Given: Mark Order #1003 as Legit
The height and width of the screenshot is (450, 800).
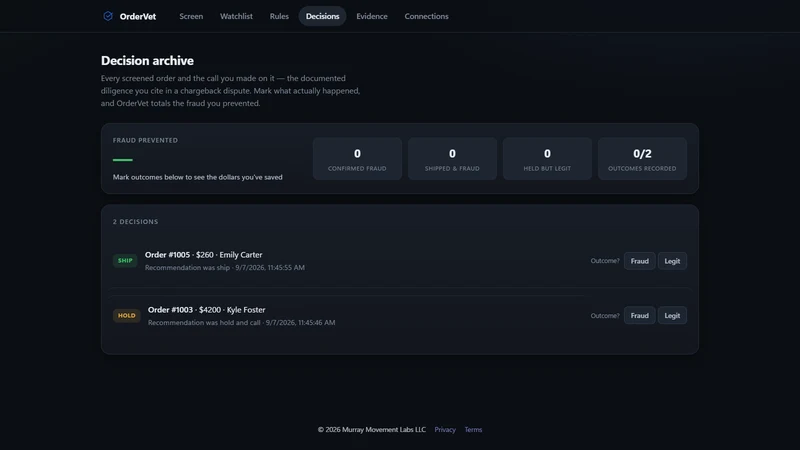Looking at the screenshot, I should click(672, 315).
